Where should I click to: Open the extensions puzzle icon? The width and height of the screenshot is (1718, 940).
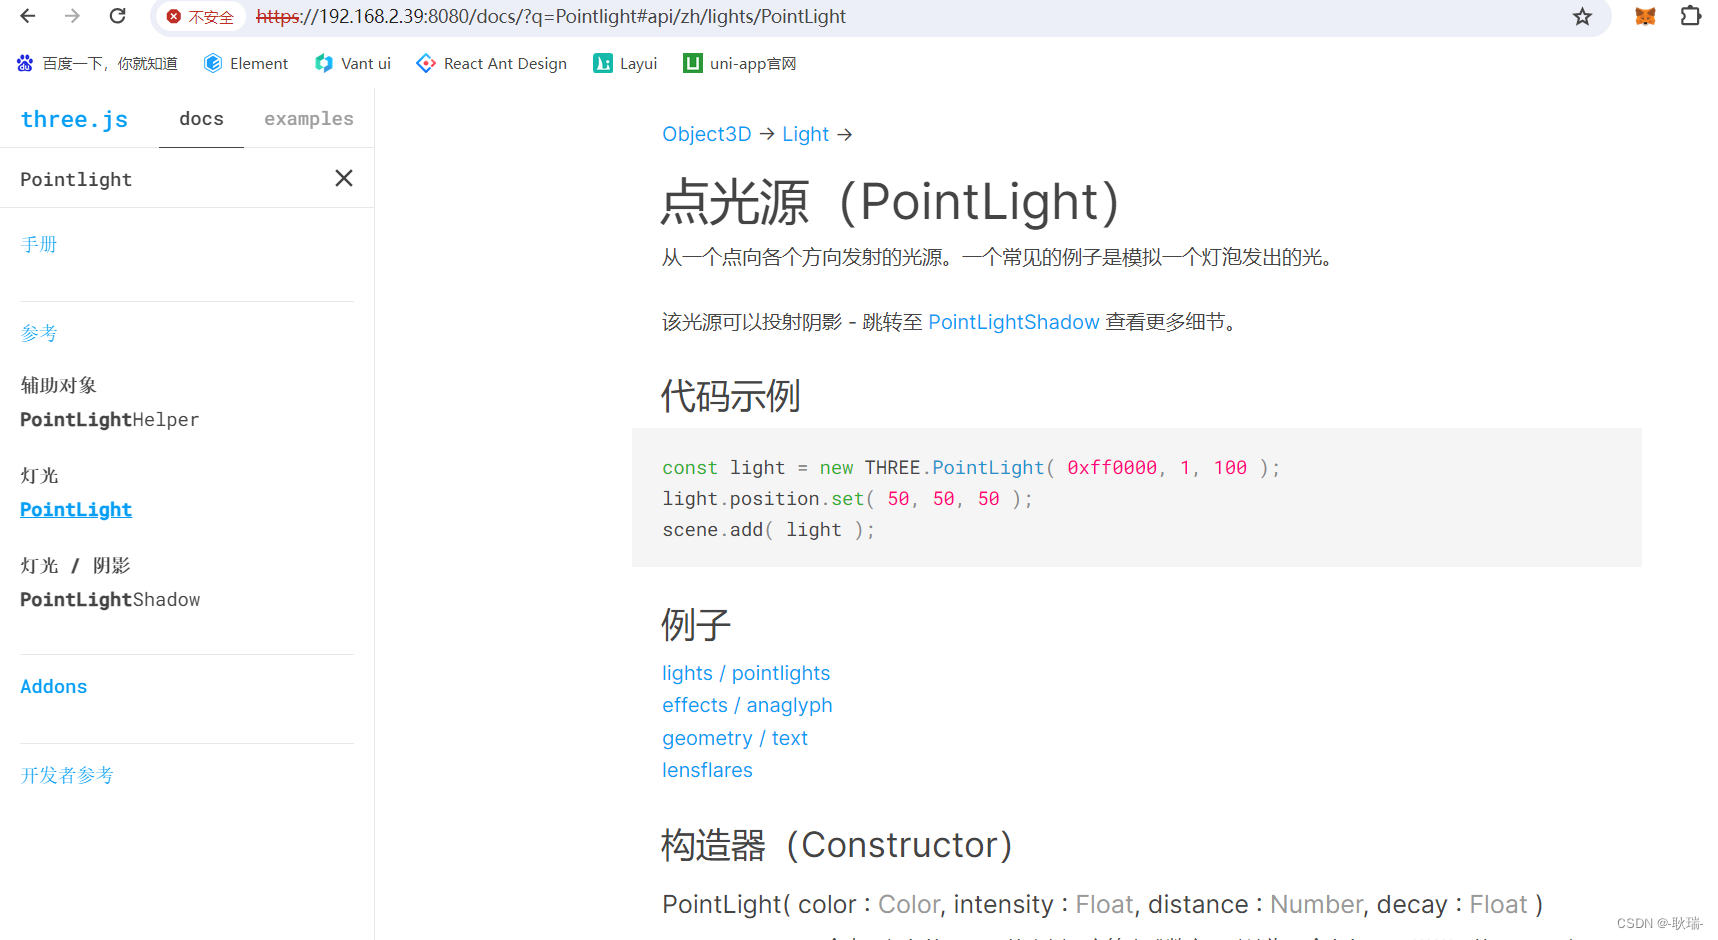(1690, 16)
